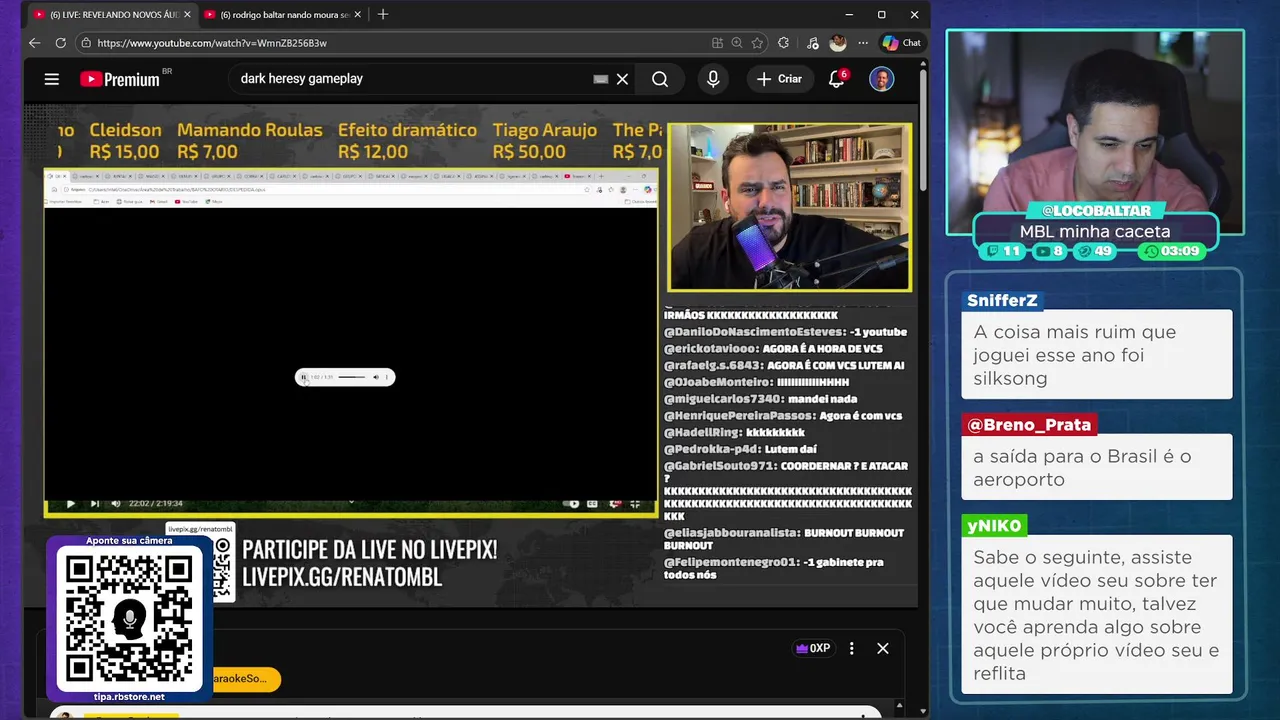The height and width of the screenshot is (720, 1280).
Task: Click the @LOCOBALTAR name banner
Action: [1095, 211]
